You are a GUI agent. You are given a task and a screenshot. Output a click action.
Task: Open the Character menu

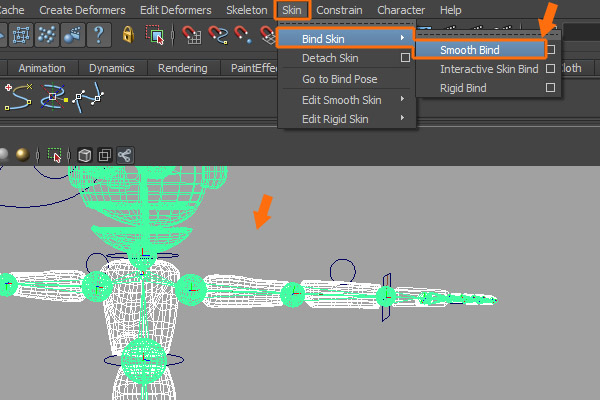point(401,10)
